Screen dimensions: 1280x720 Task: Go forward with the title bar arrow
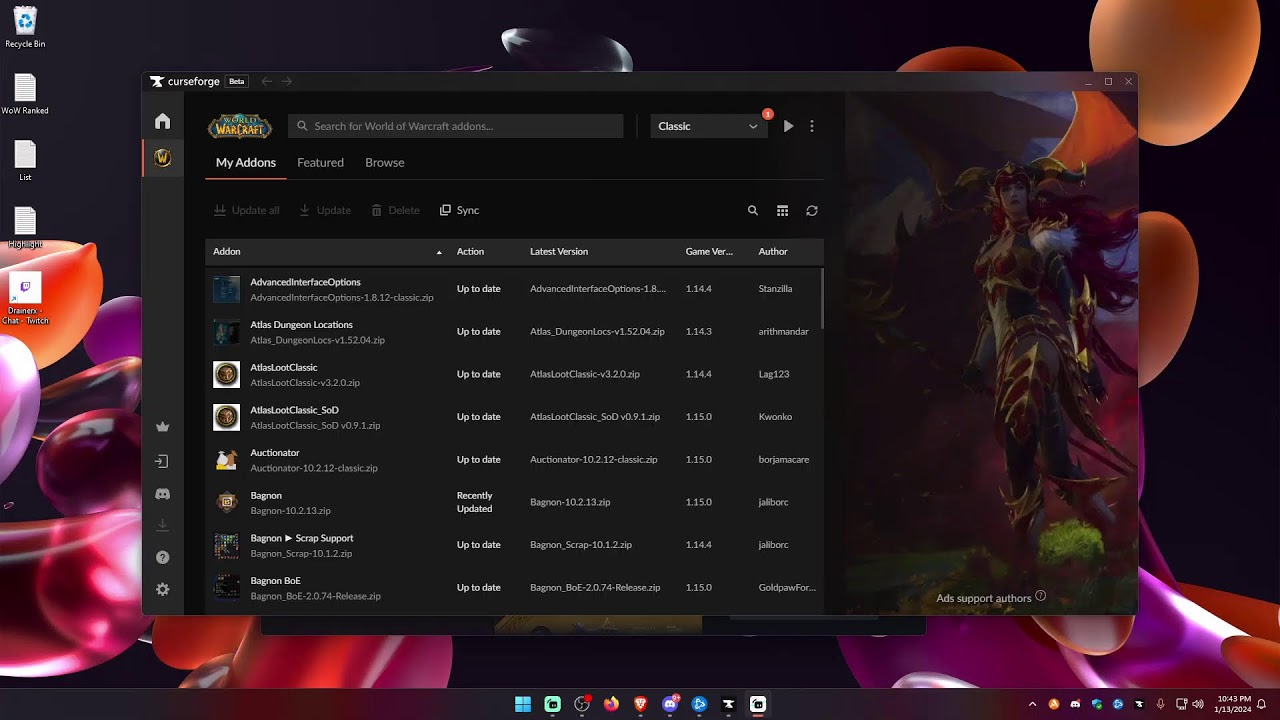[287, 81]
